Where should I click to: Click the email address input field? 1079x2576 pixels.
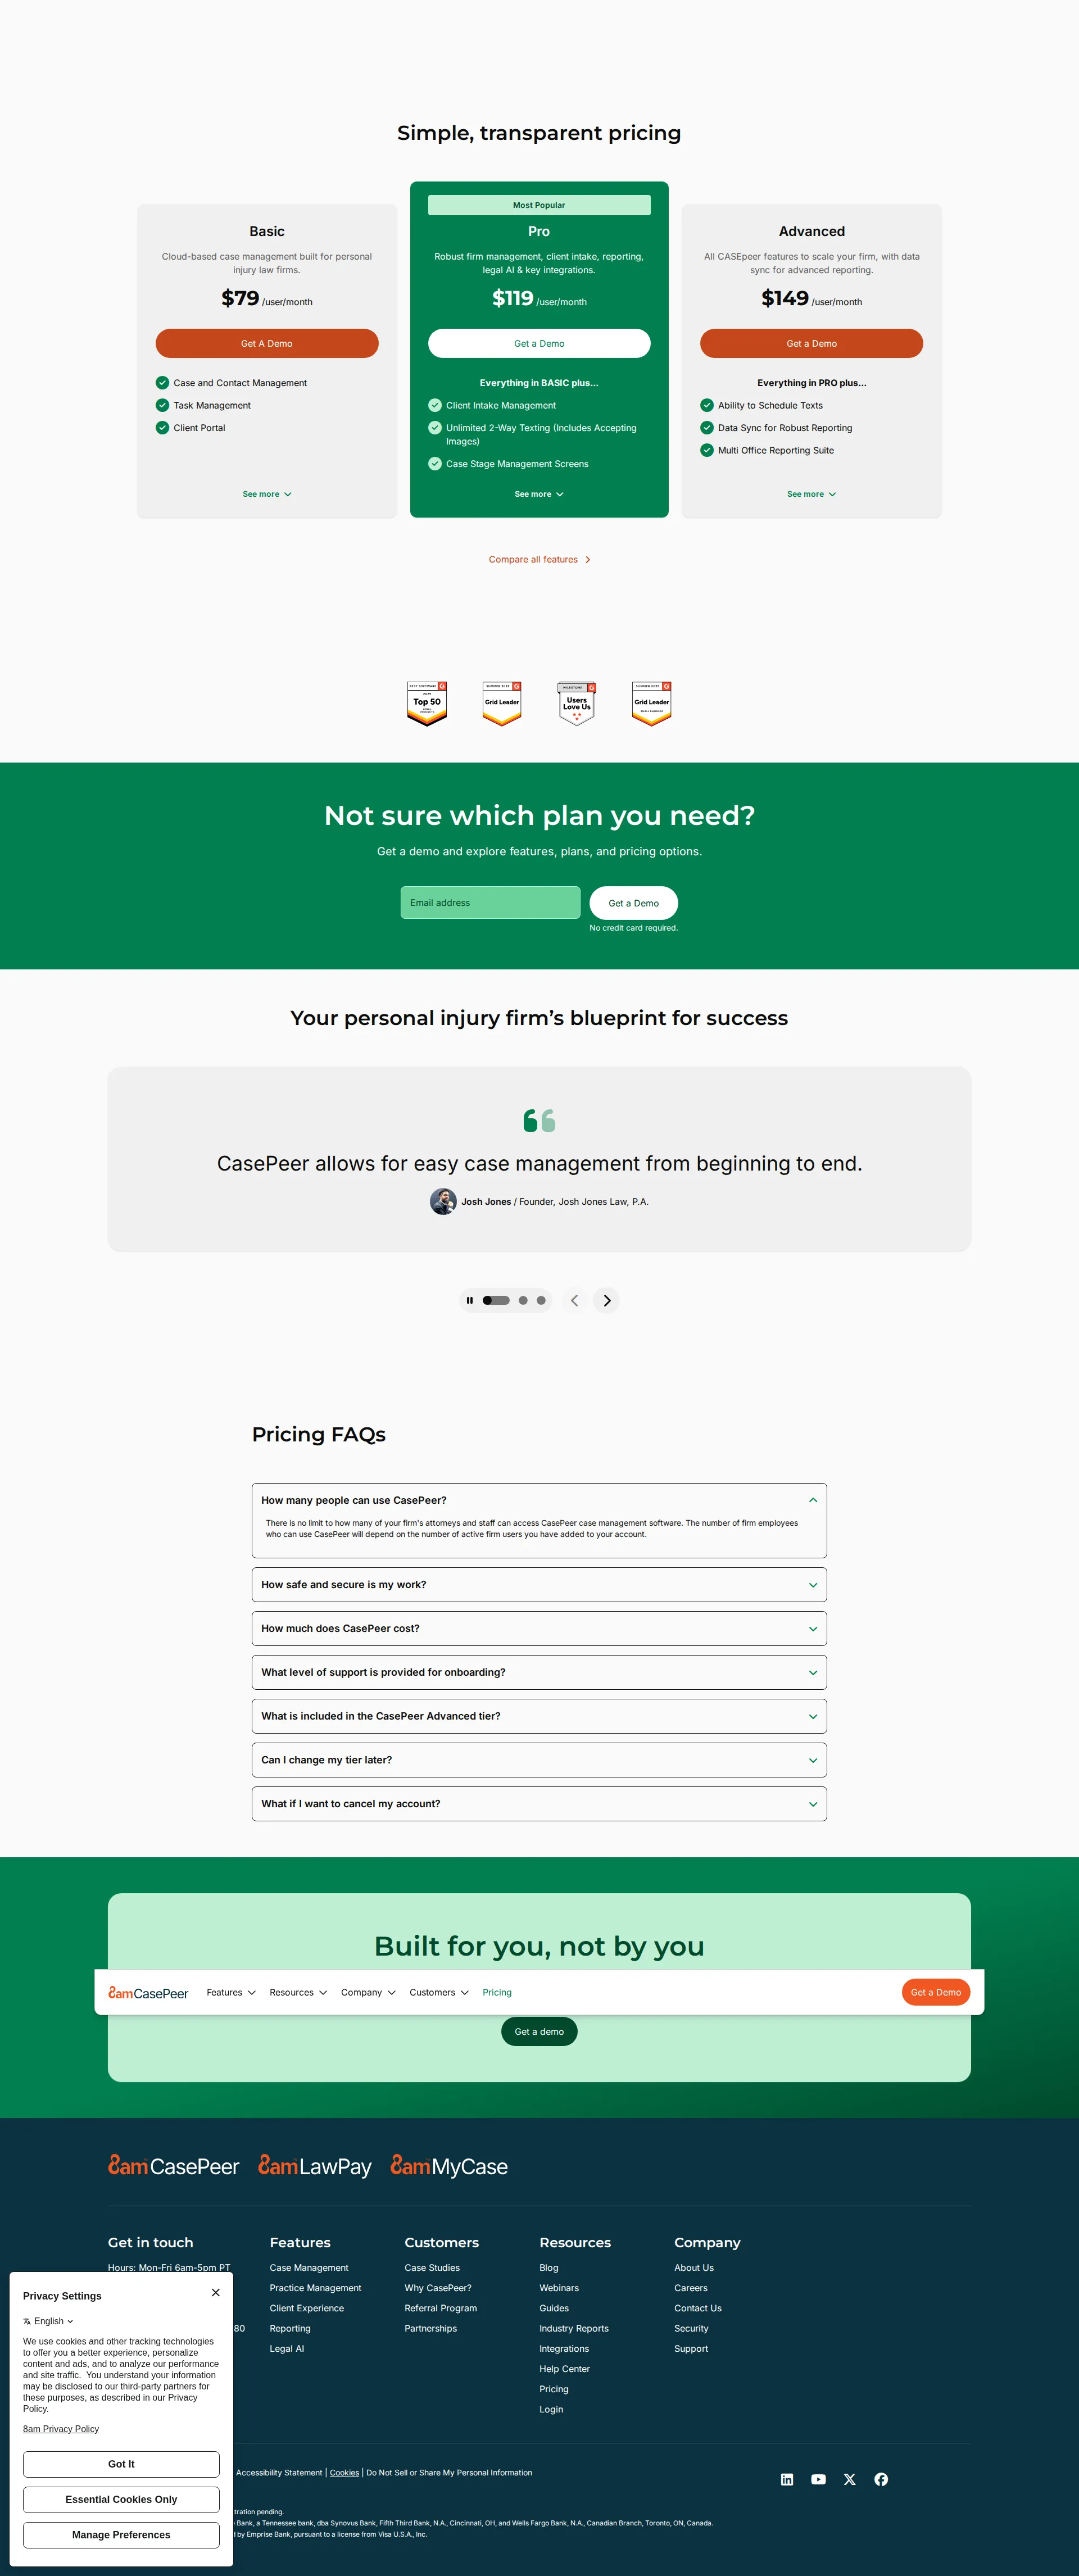point(490,902)
